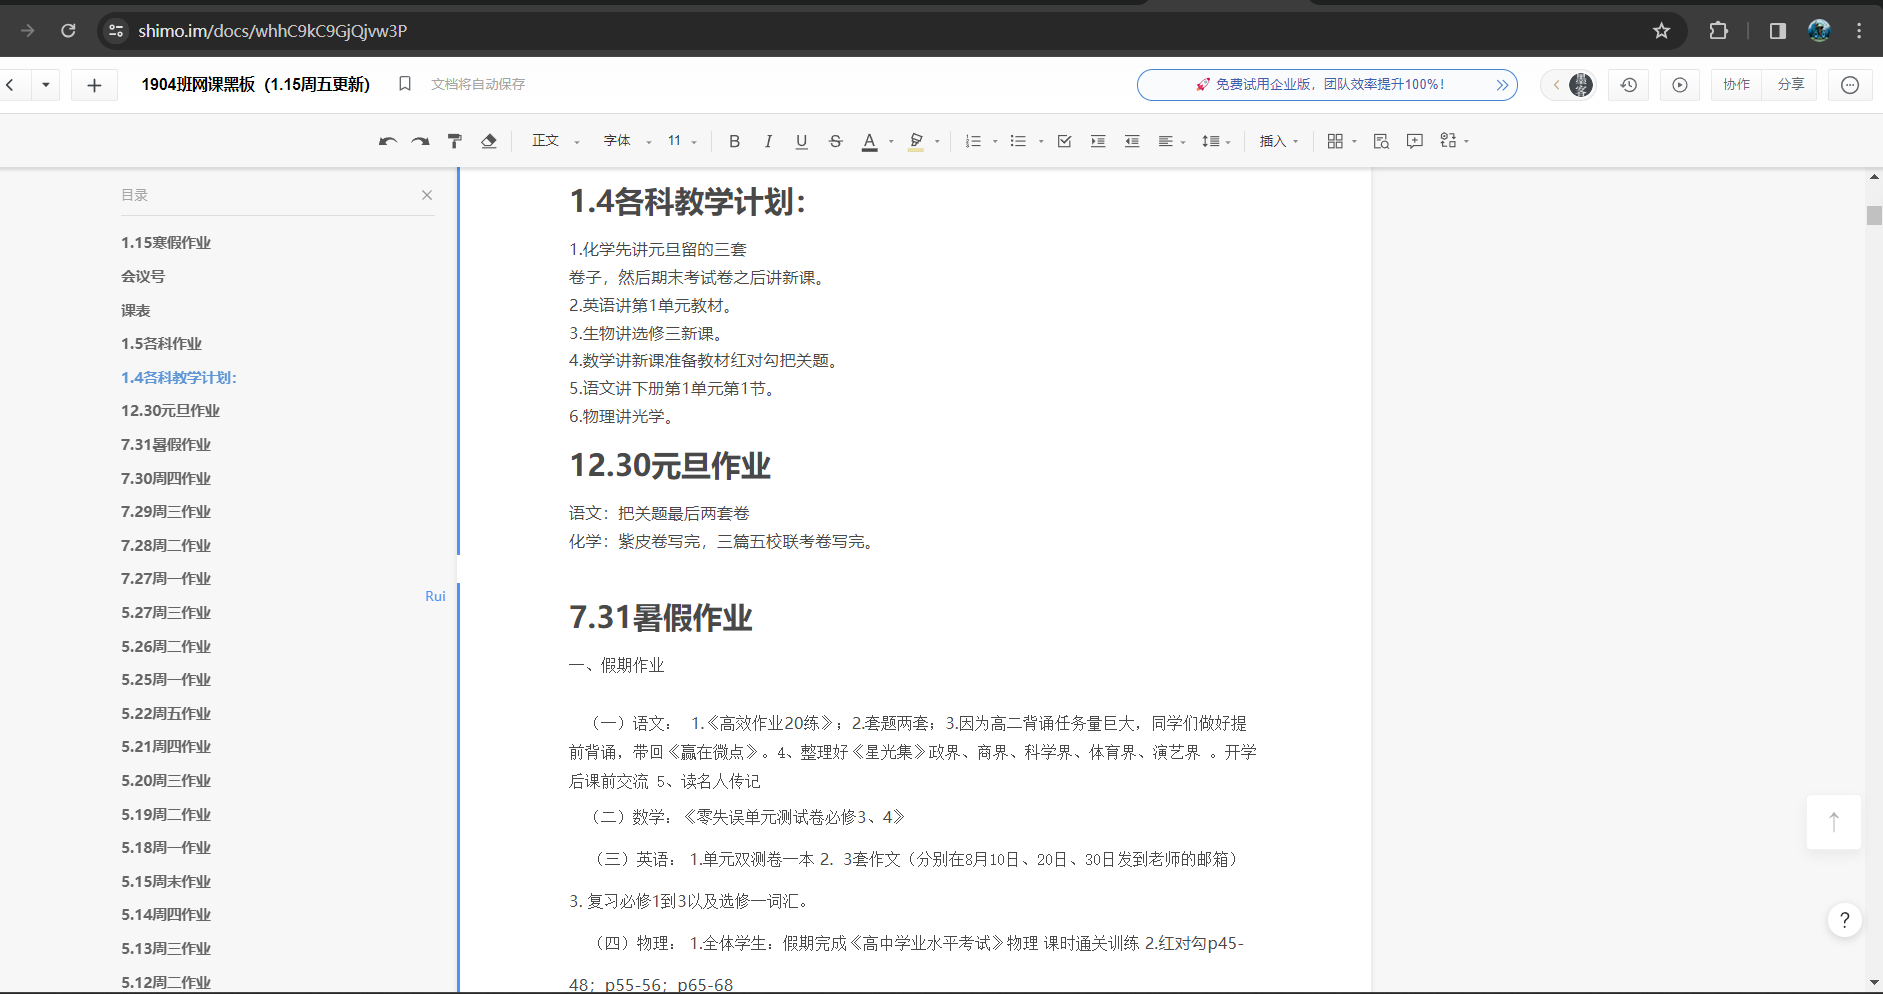Open find and replace tool
This screenshot has height=994, width=1883.
pyautogui.click(x=1381, y=141)
